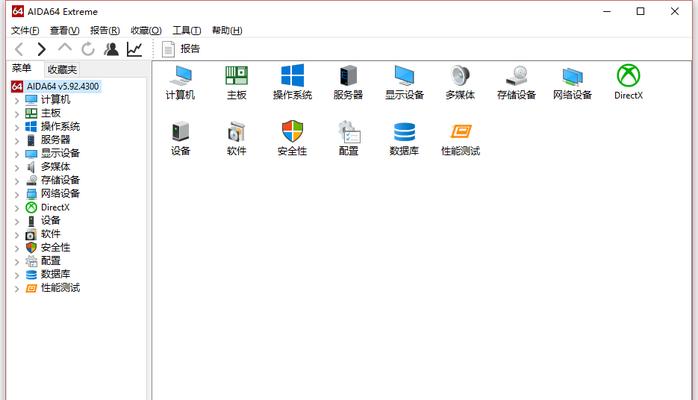Switch to the 菜单 tab
The height and width of the screenshot is (400, 698).
click(x=21, y=69)
